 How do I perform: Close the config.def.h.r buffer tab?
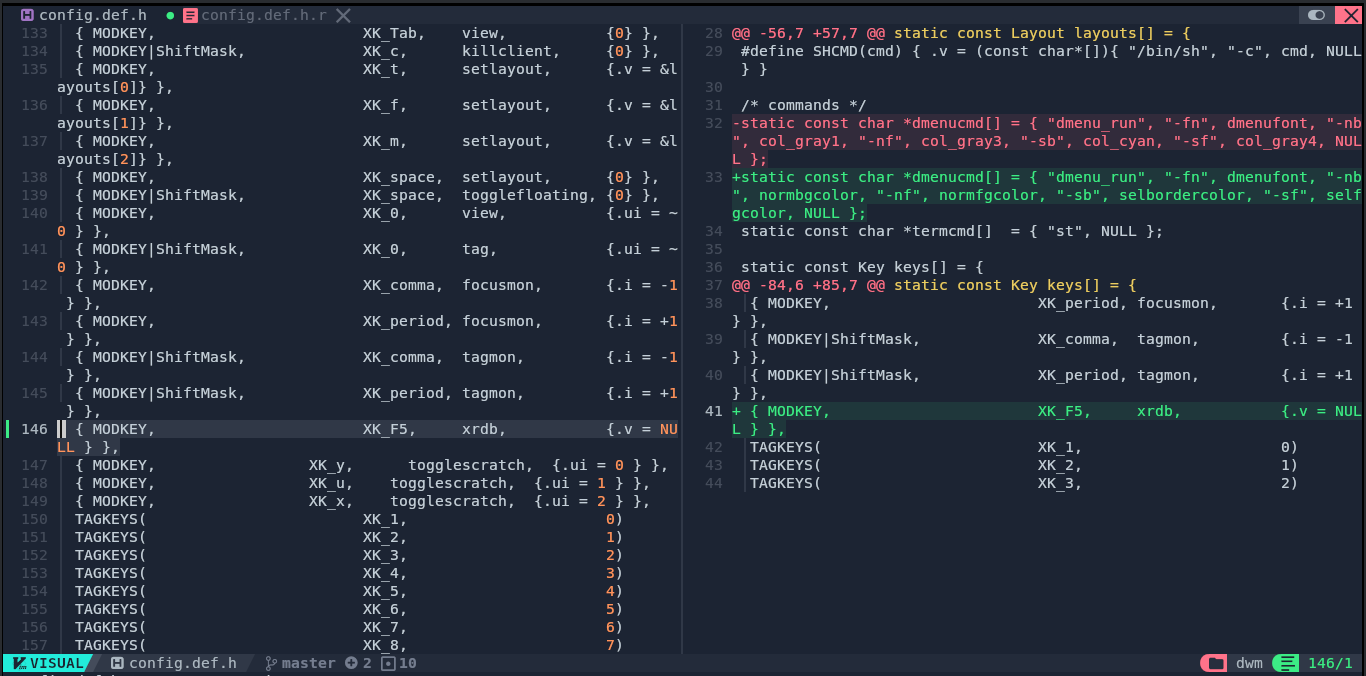coord(343,15)
